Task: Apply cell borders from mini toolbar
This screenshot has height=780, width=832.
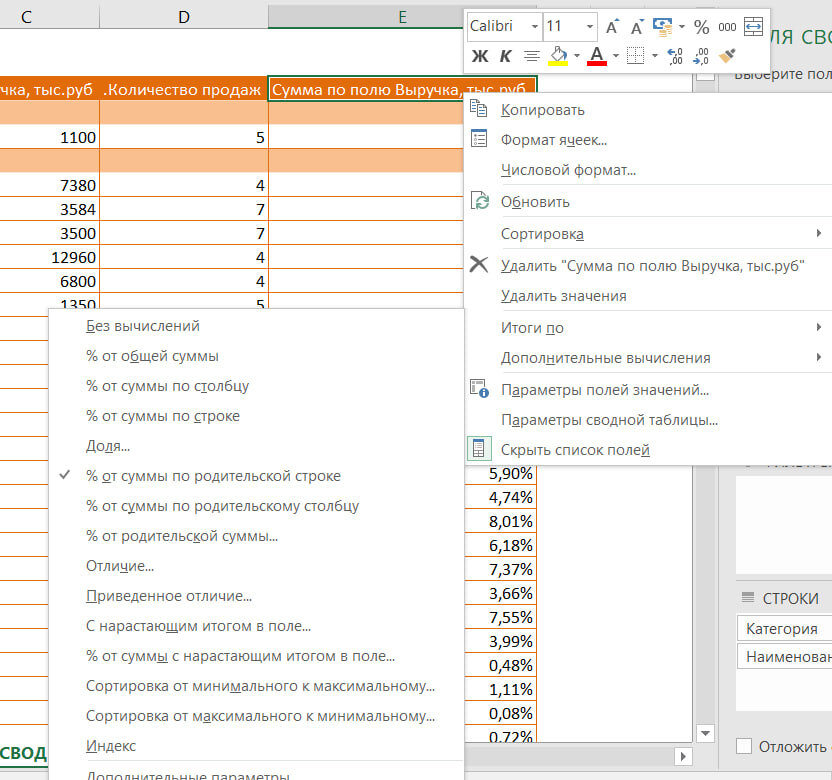Action: click(x=635, y=56)
